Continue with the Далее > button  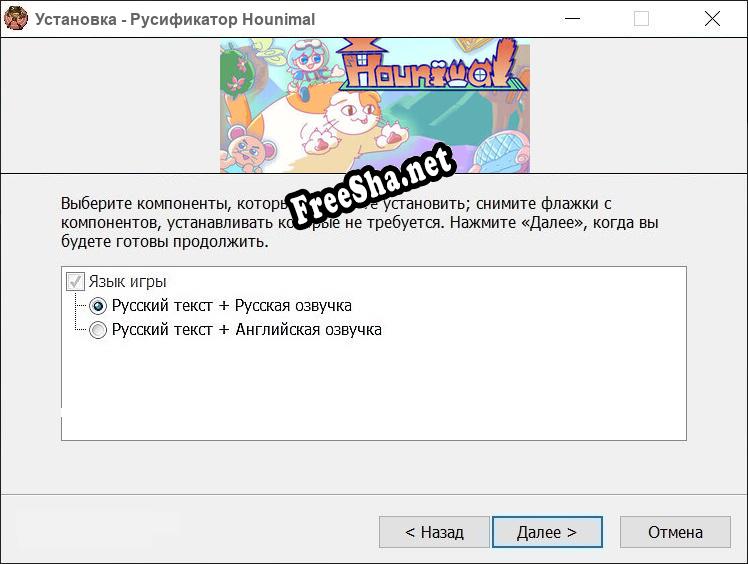point(547,532)
